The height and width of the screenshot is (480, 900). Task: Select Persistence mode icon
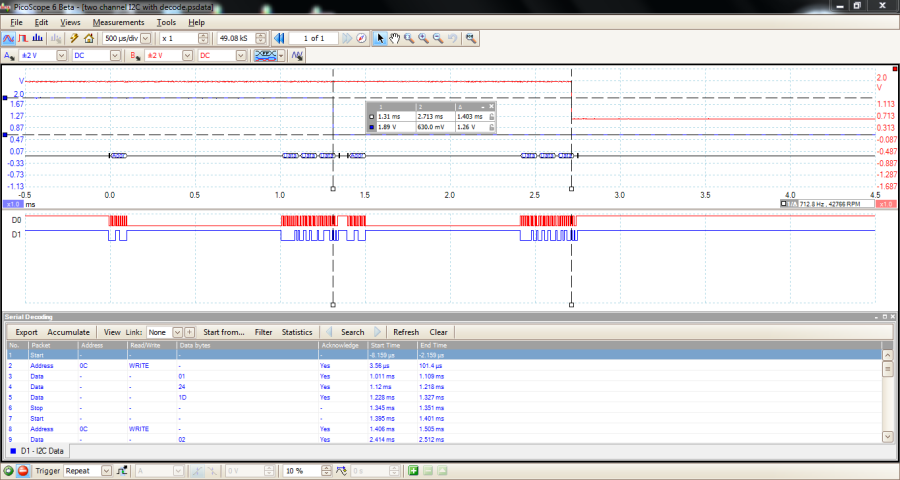[x=24, y=38]
